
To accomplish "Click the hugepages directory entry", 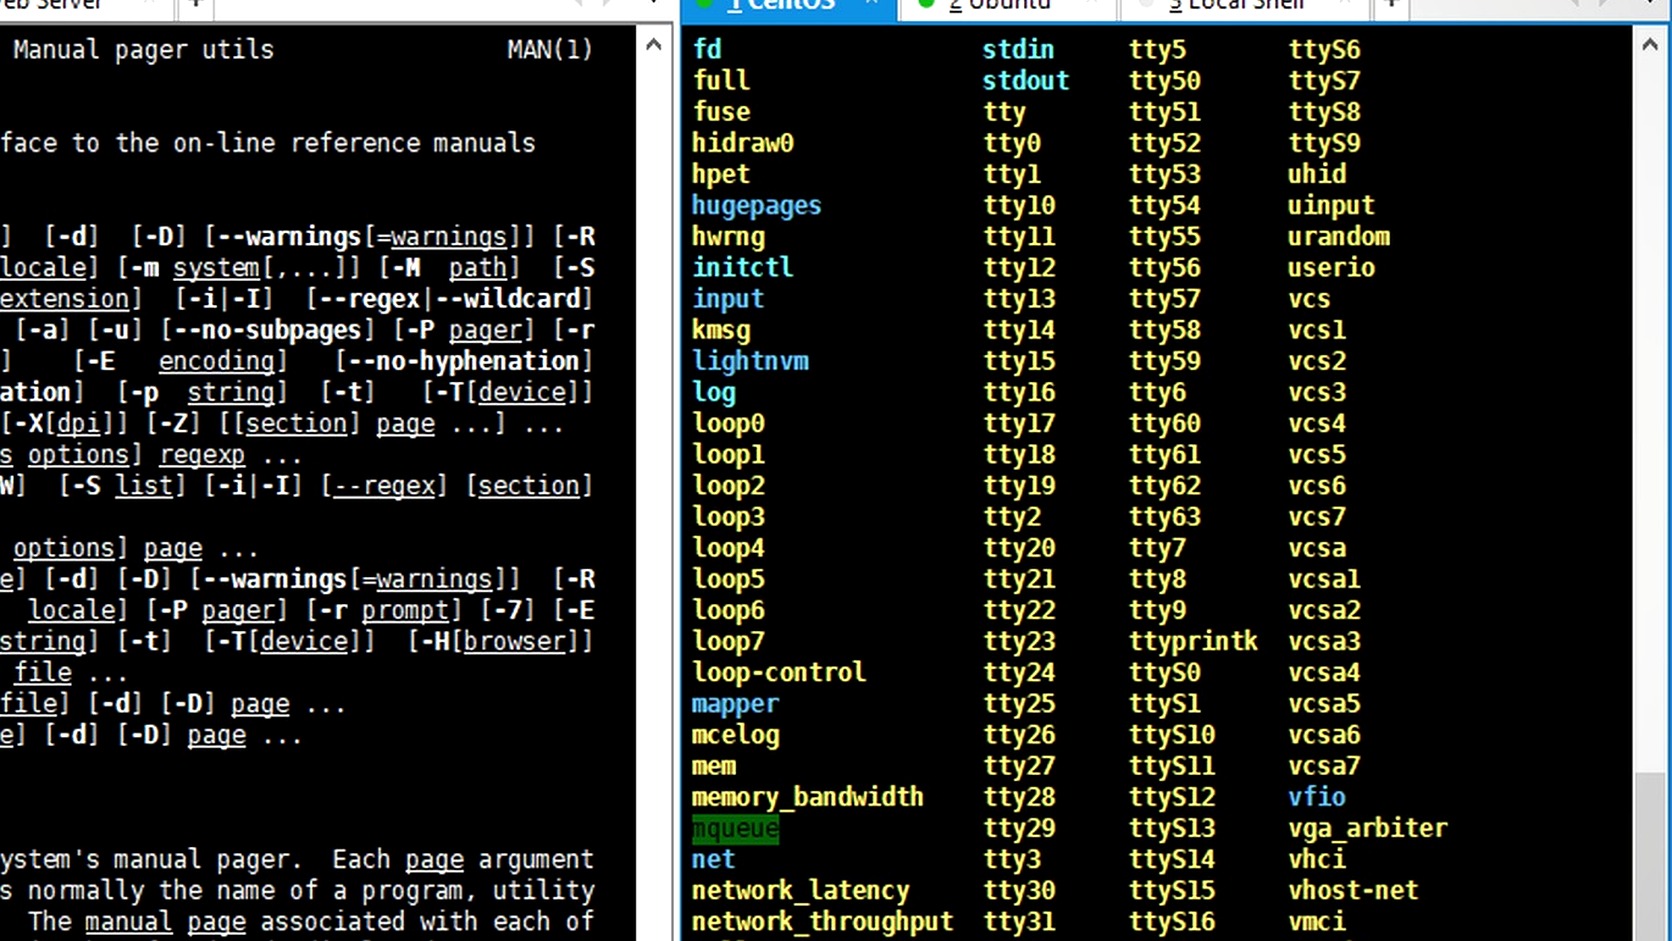I will (x=756, y=206).
